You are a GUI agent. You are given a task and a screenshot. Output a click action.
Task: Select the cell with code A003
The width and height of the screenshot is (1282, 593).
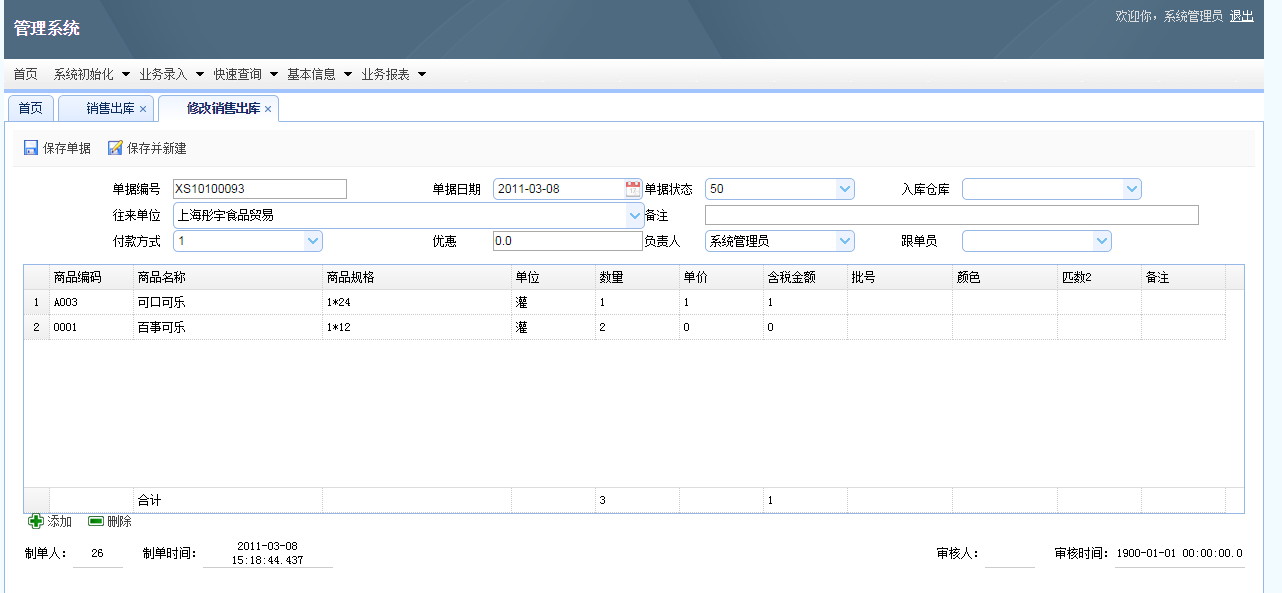pos(91,302)
